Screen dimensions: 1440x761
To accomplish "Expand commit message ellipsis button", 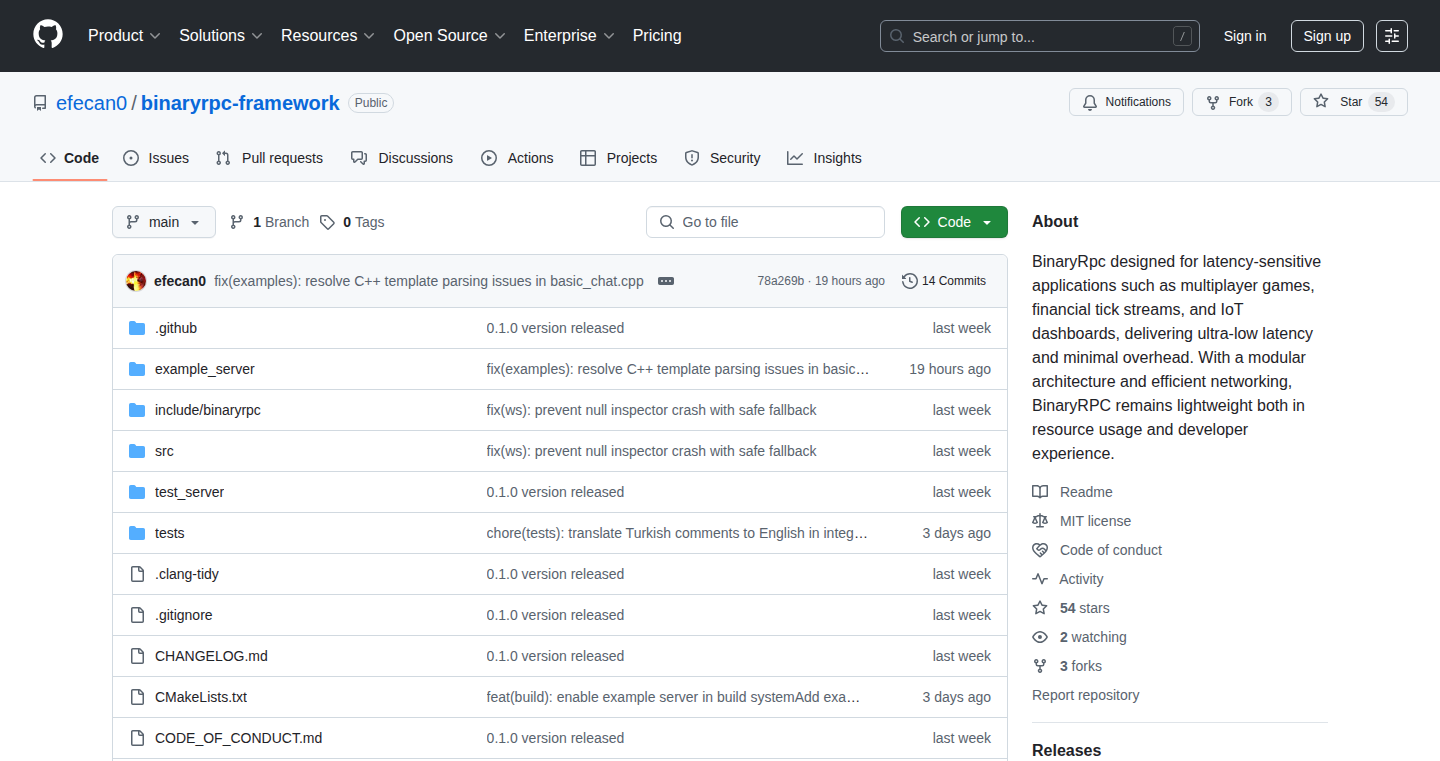I will coord(666,281).
